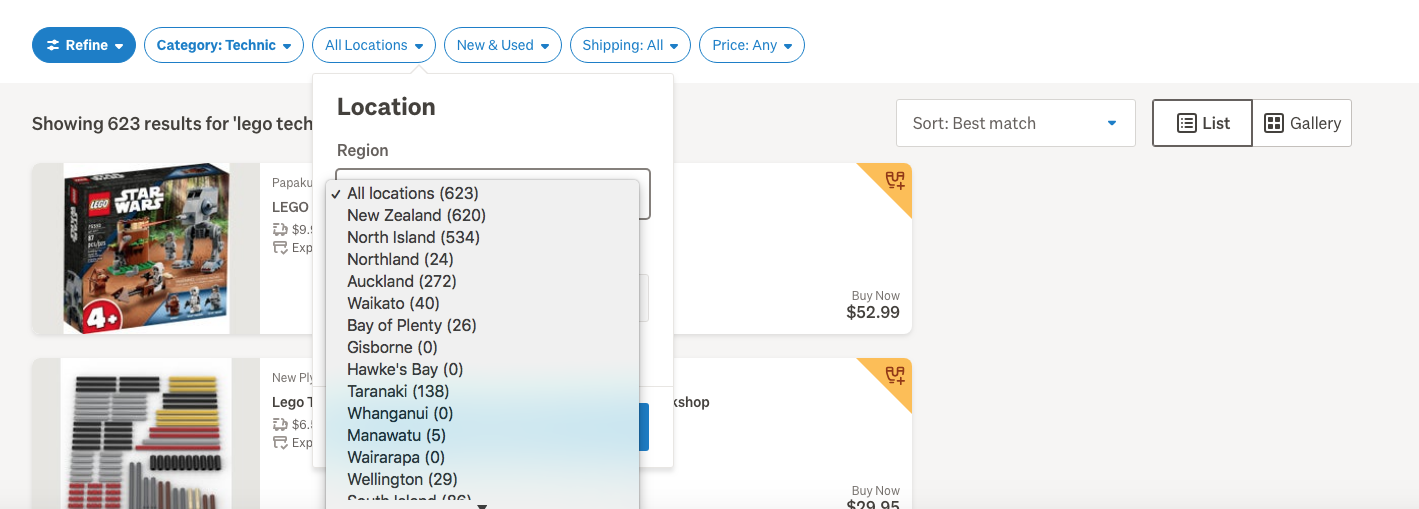1419x509 pixels.
Task: Switch to Gallery view
Action: pos(1302,123)
